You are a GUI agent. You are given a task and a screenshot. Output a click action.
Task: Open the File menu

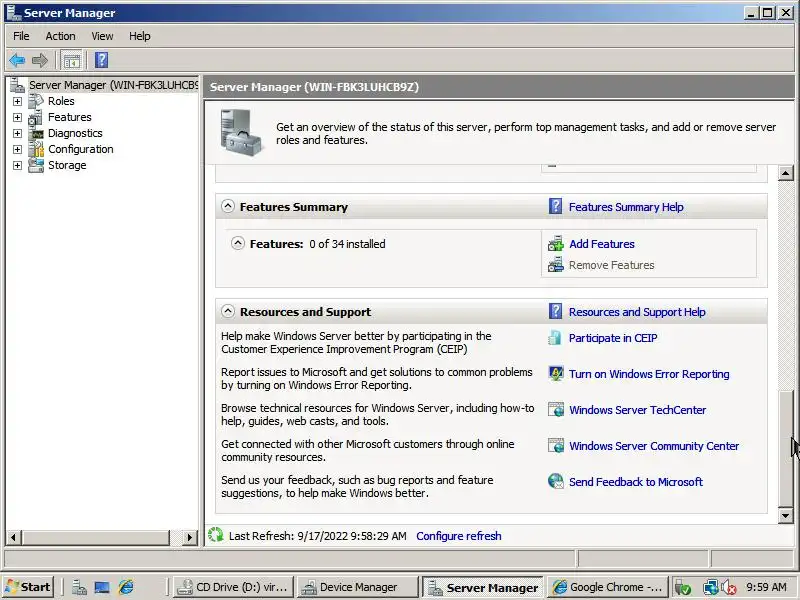point(21,36)
